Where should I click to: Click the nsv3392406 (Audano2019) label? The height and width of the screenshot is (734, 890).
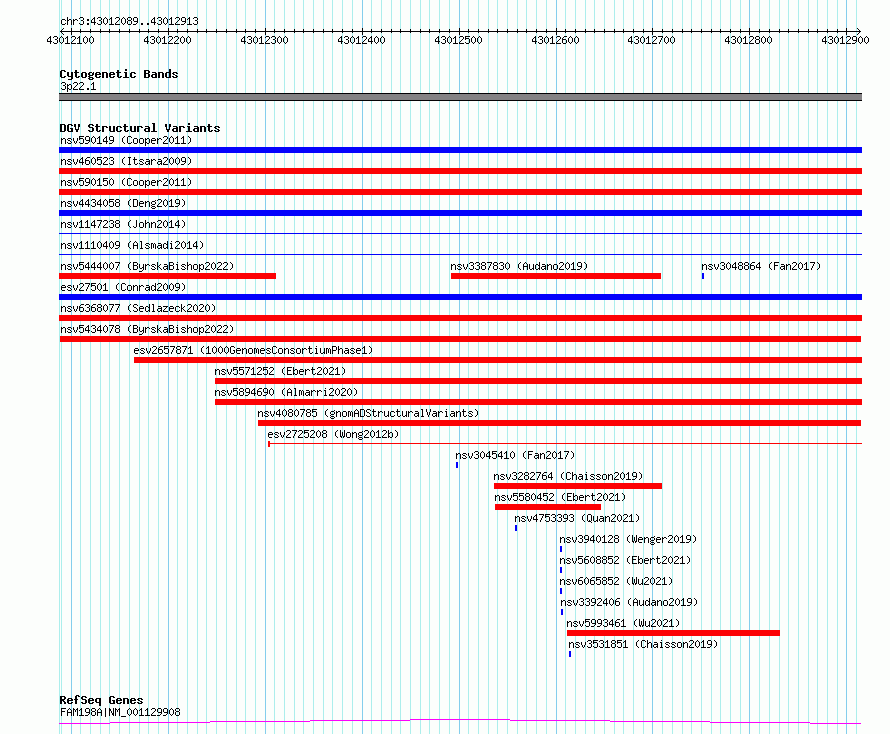[629, 602]
